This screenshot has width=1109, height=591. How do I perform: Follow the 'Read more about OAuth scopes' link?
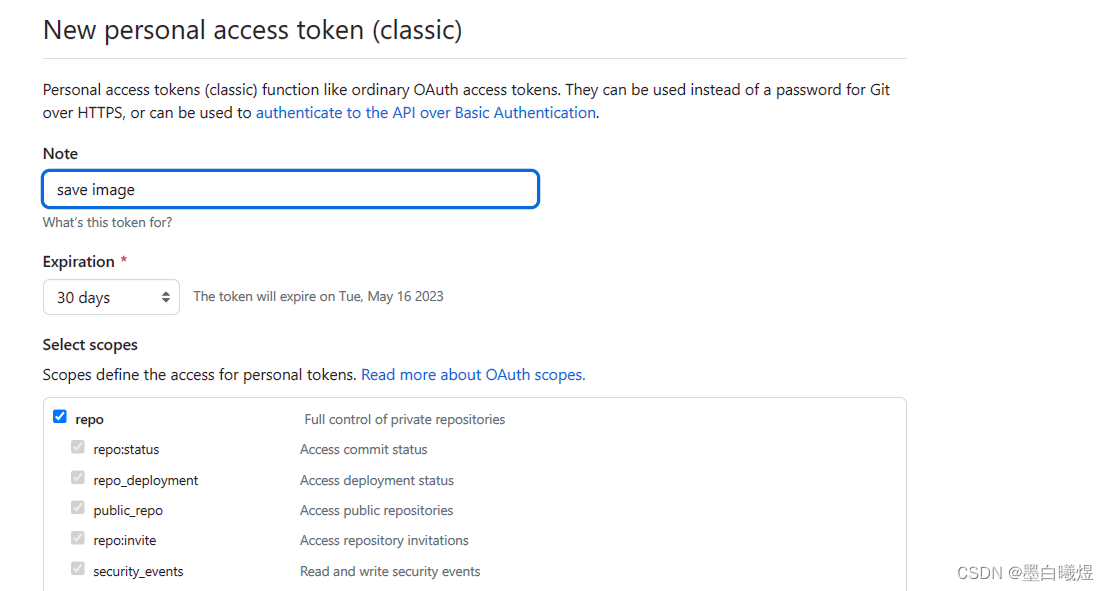point(473,375)
